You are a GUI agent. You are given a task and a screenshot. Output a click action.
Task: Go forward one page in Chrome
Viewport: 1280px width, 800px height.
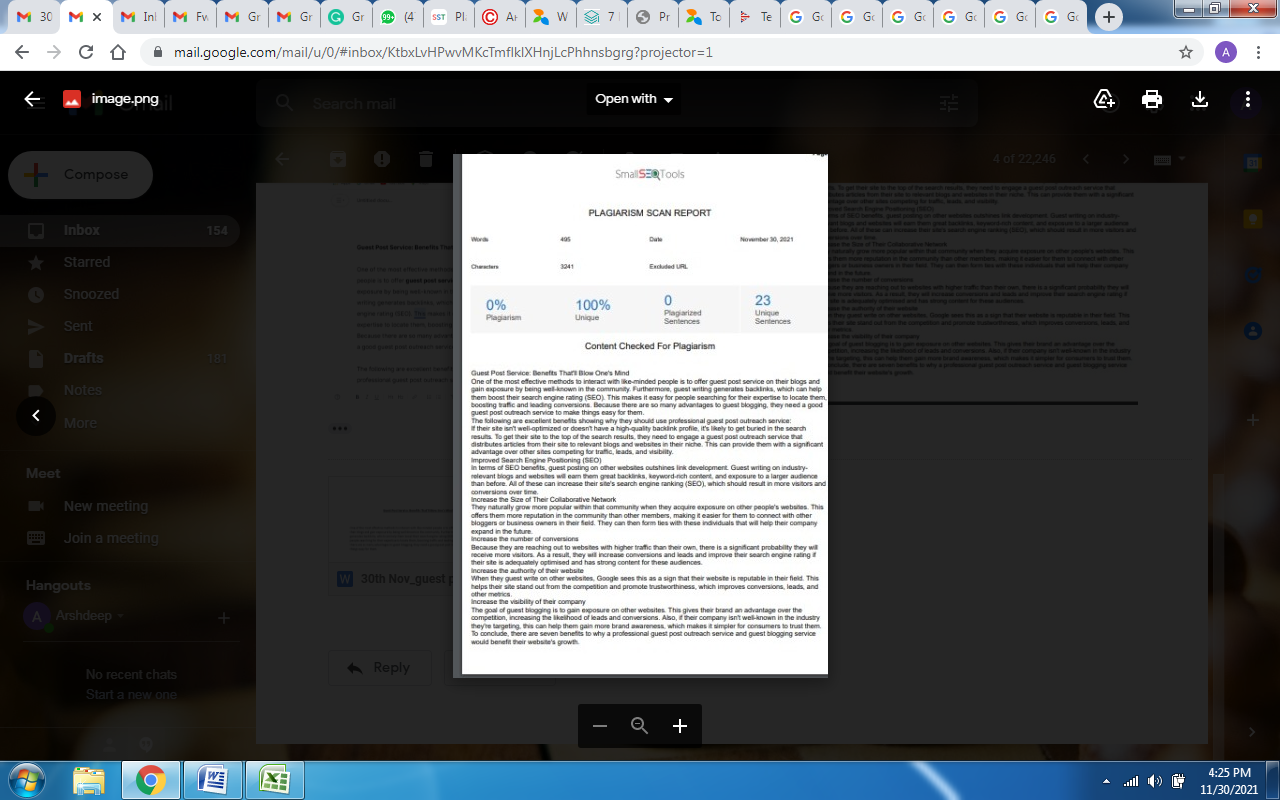tap(54, 52)
